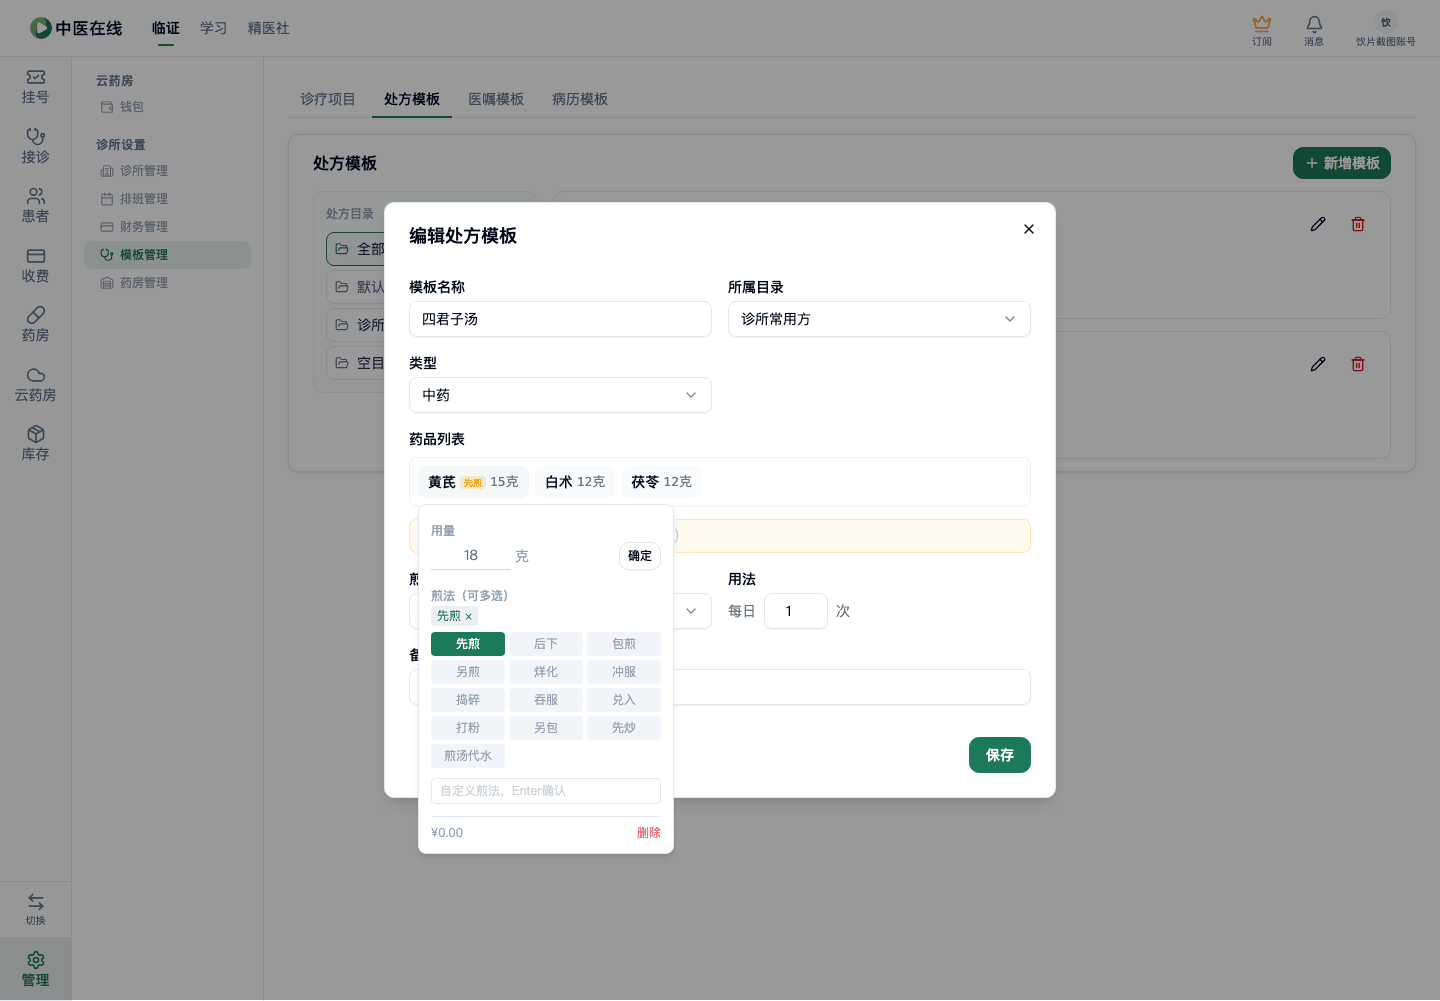Close the 编辑处方模板 dialog
This screenshot has width=1440, height=1001.
[x=1029, y=229]
